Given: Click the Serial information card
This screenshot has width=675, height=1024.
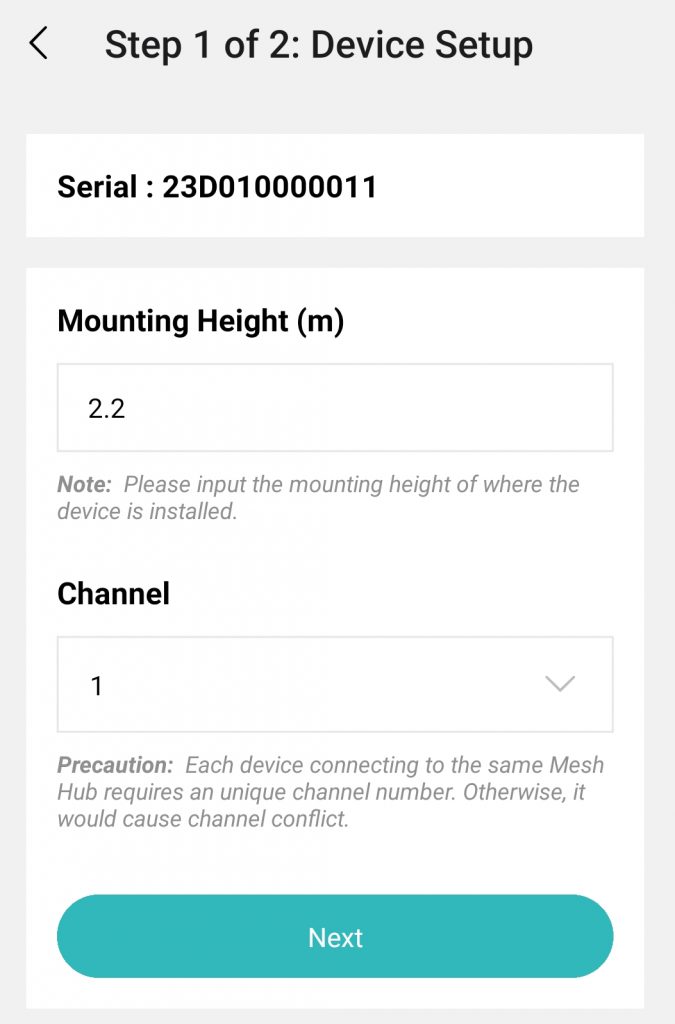Looking at the screenshot, I should click(335, 187).
